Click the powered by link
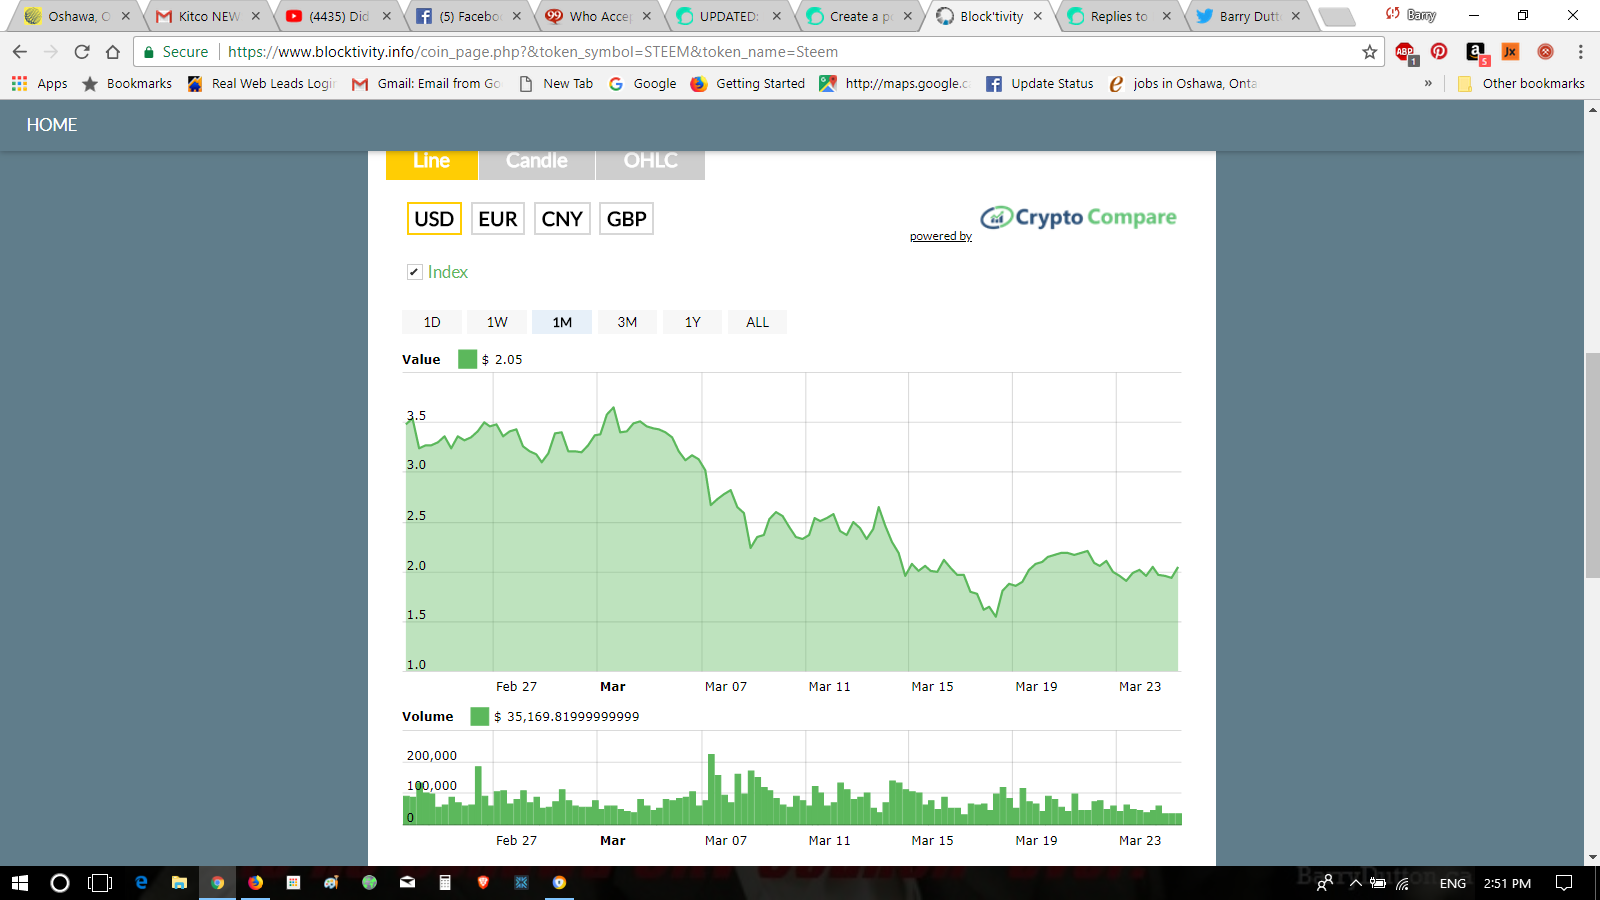Image resolution: width=1600 pixels, height=900 pixels. click(x=941, y=236)
